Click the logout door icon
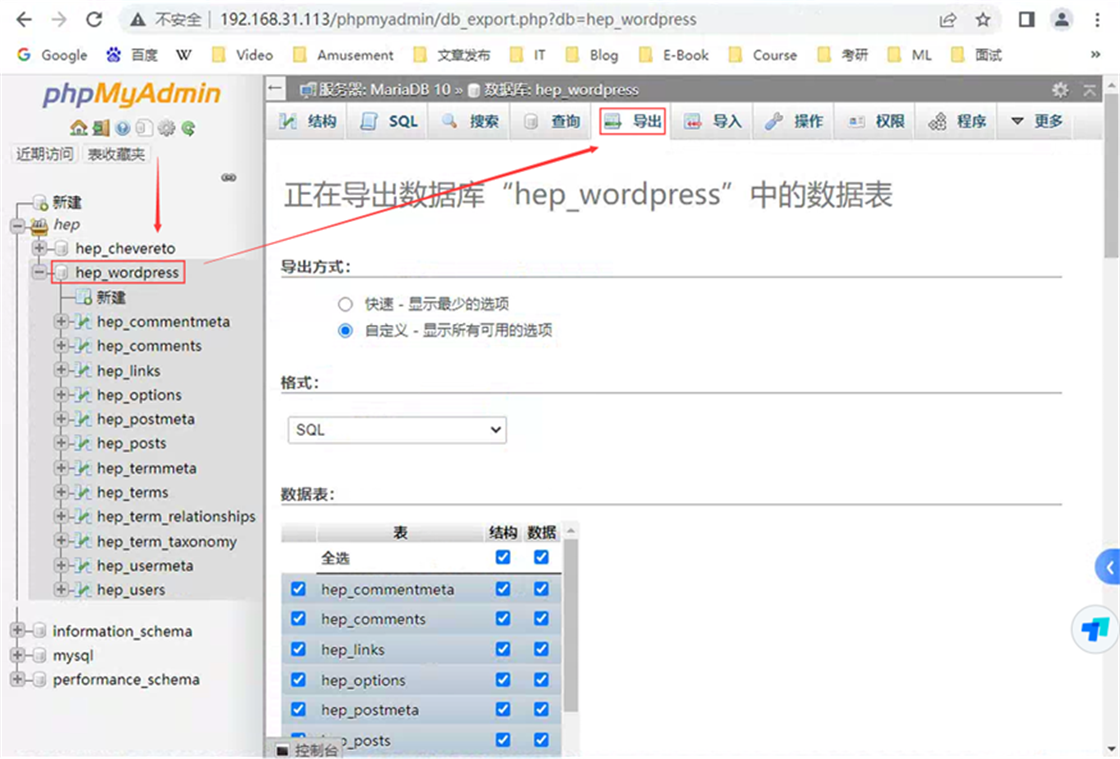 click(100, 128)
